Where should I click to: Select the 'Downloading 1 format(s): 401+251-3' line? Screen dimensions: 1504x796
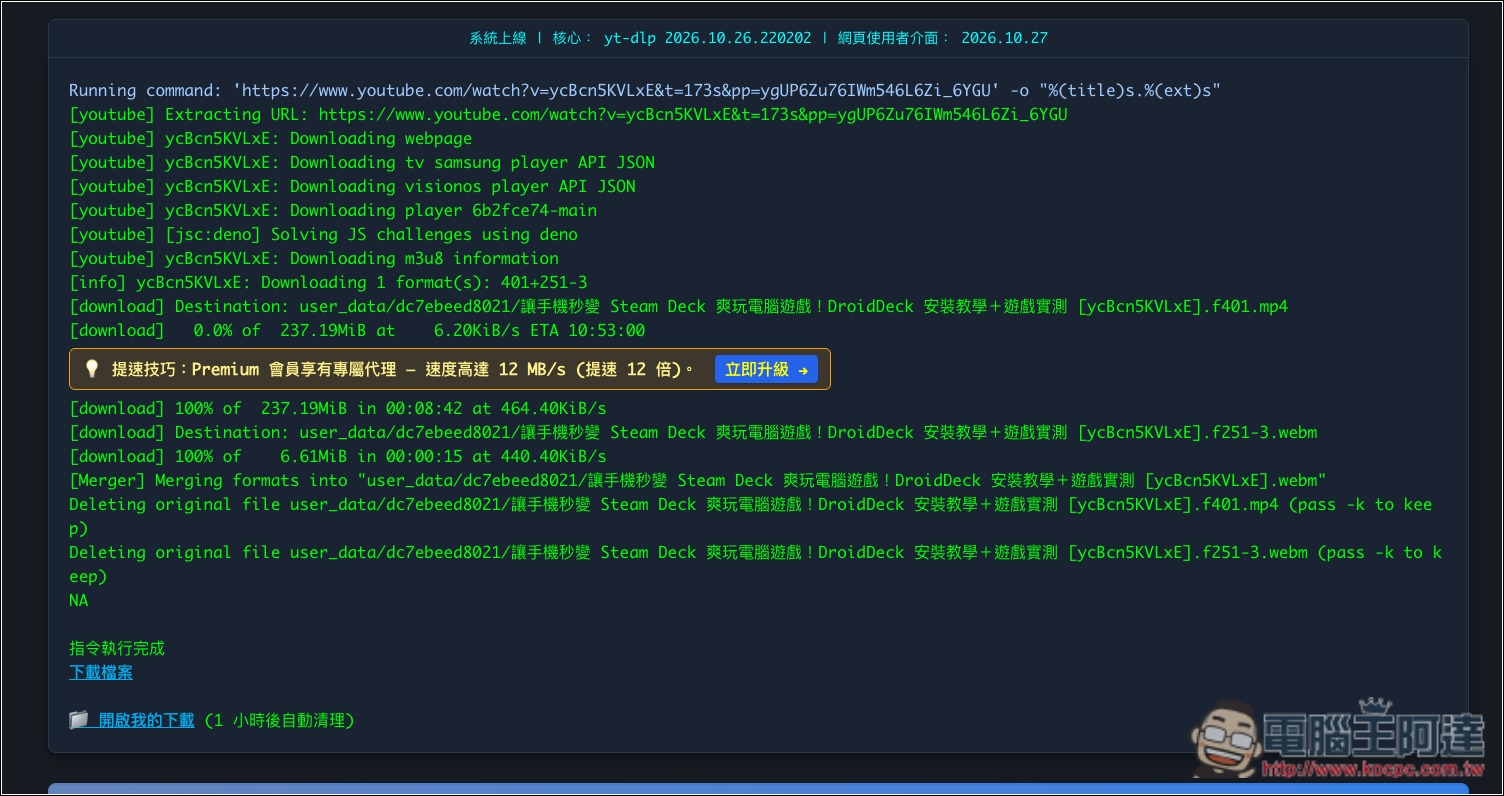click(328, 282)
